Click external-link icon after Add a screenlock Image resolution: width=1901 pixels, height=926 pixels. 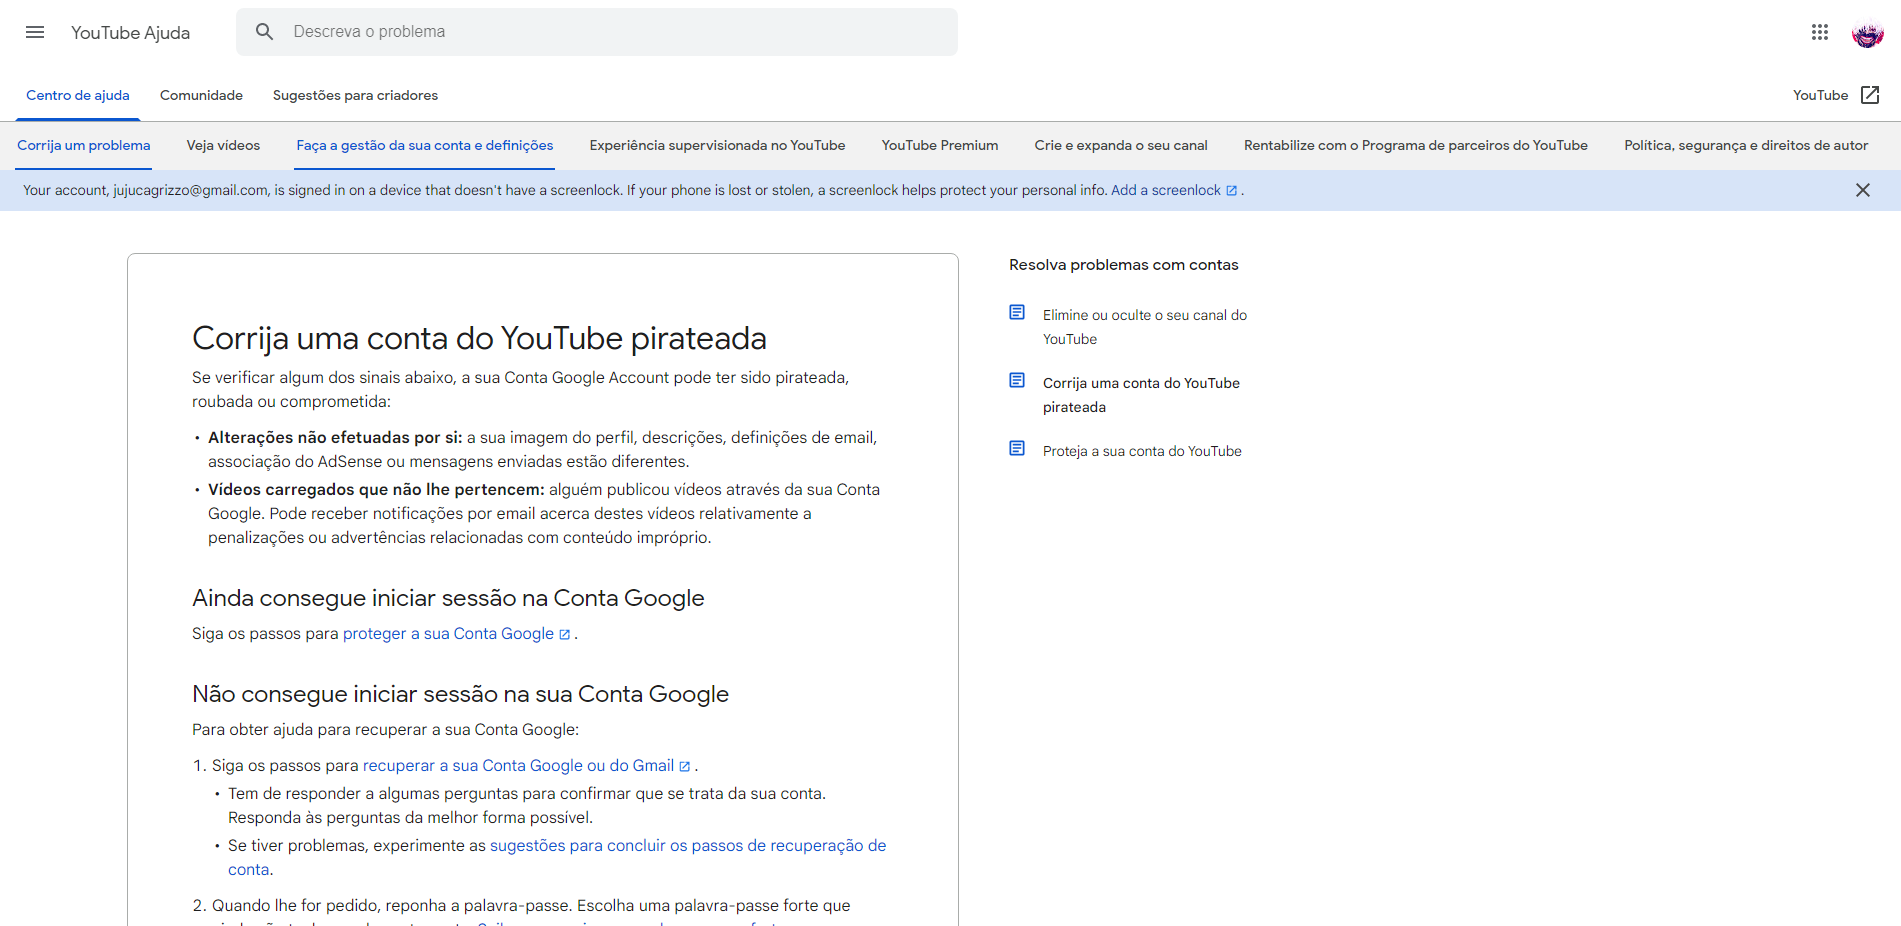coord(1232,191)
